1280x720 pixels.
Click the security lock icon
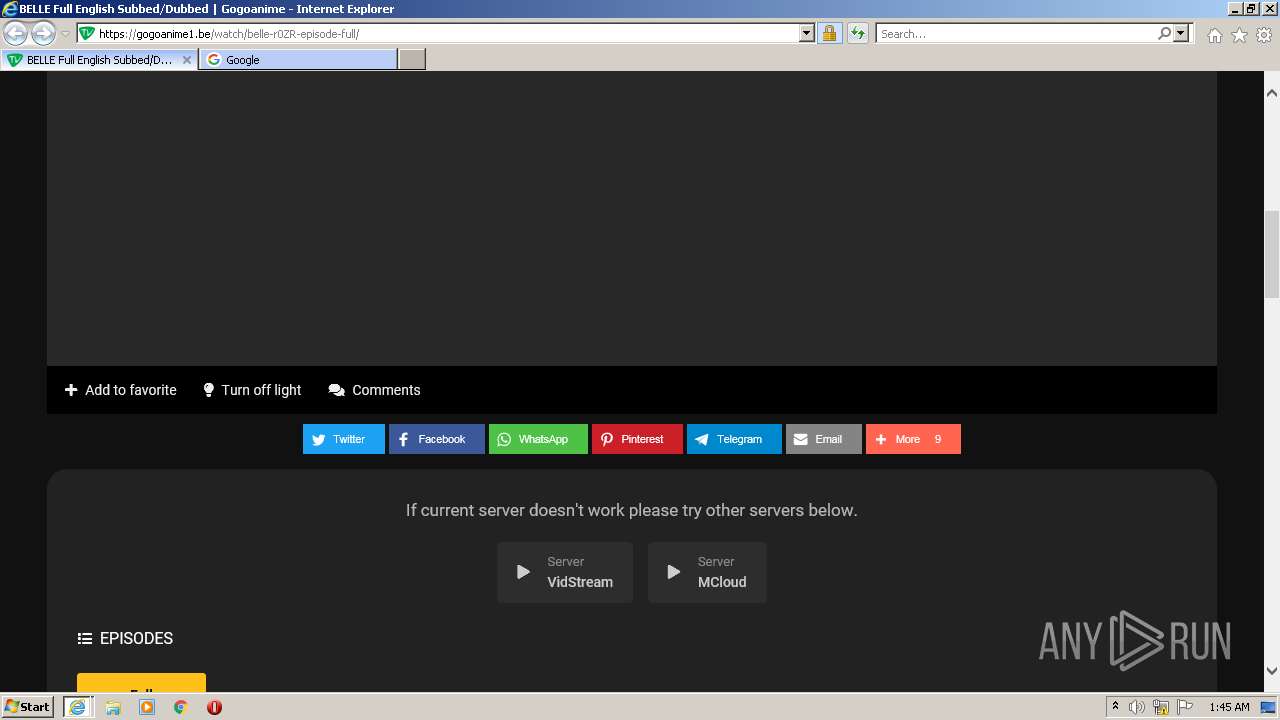click(x=829, y=33)
